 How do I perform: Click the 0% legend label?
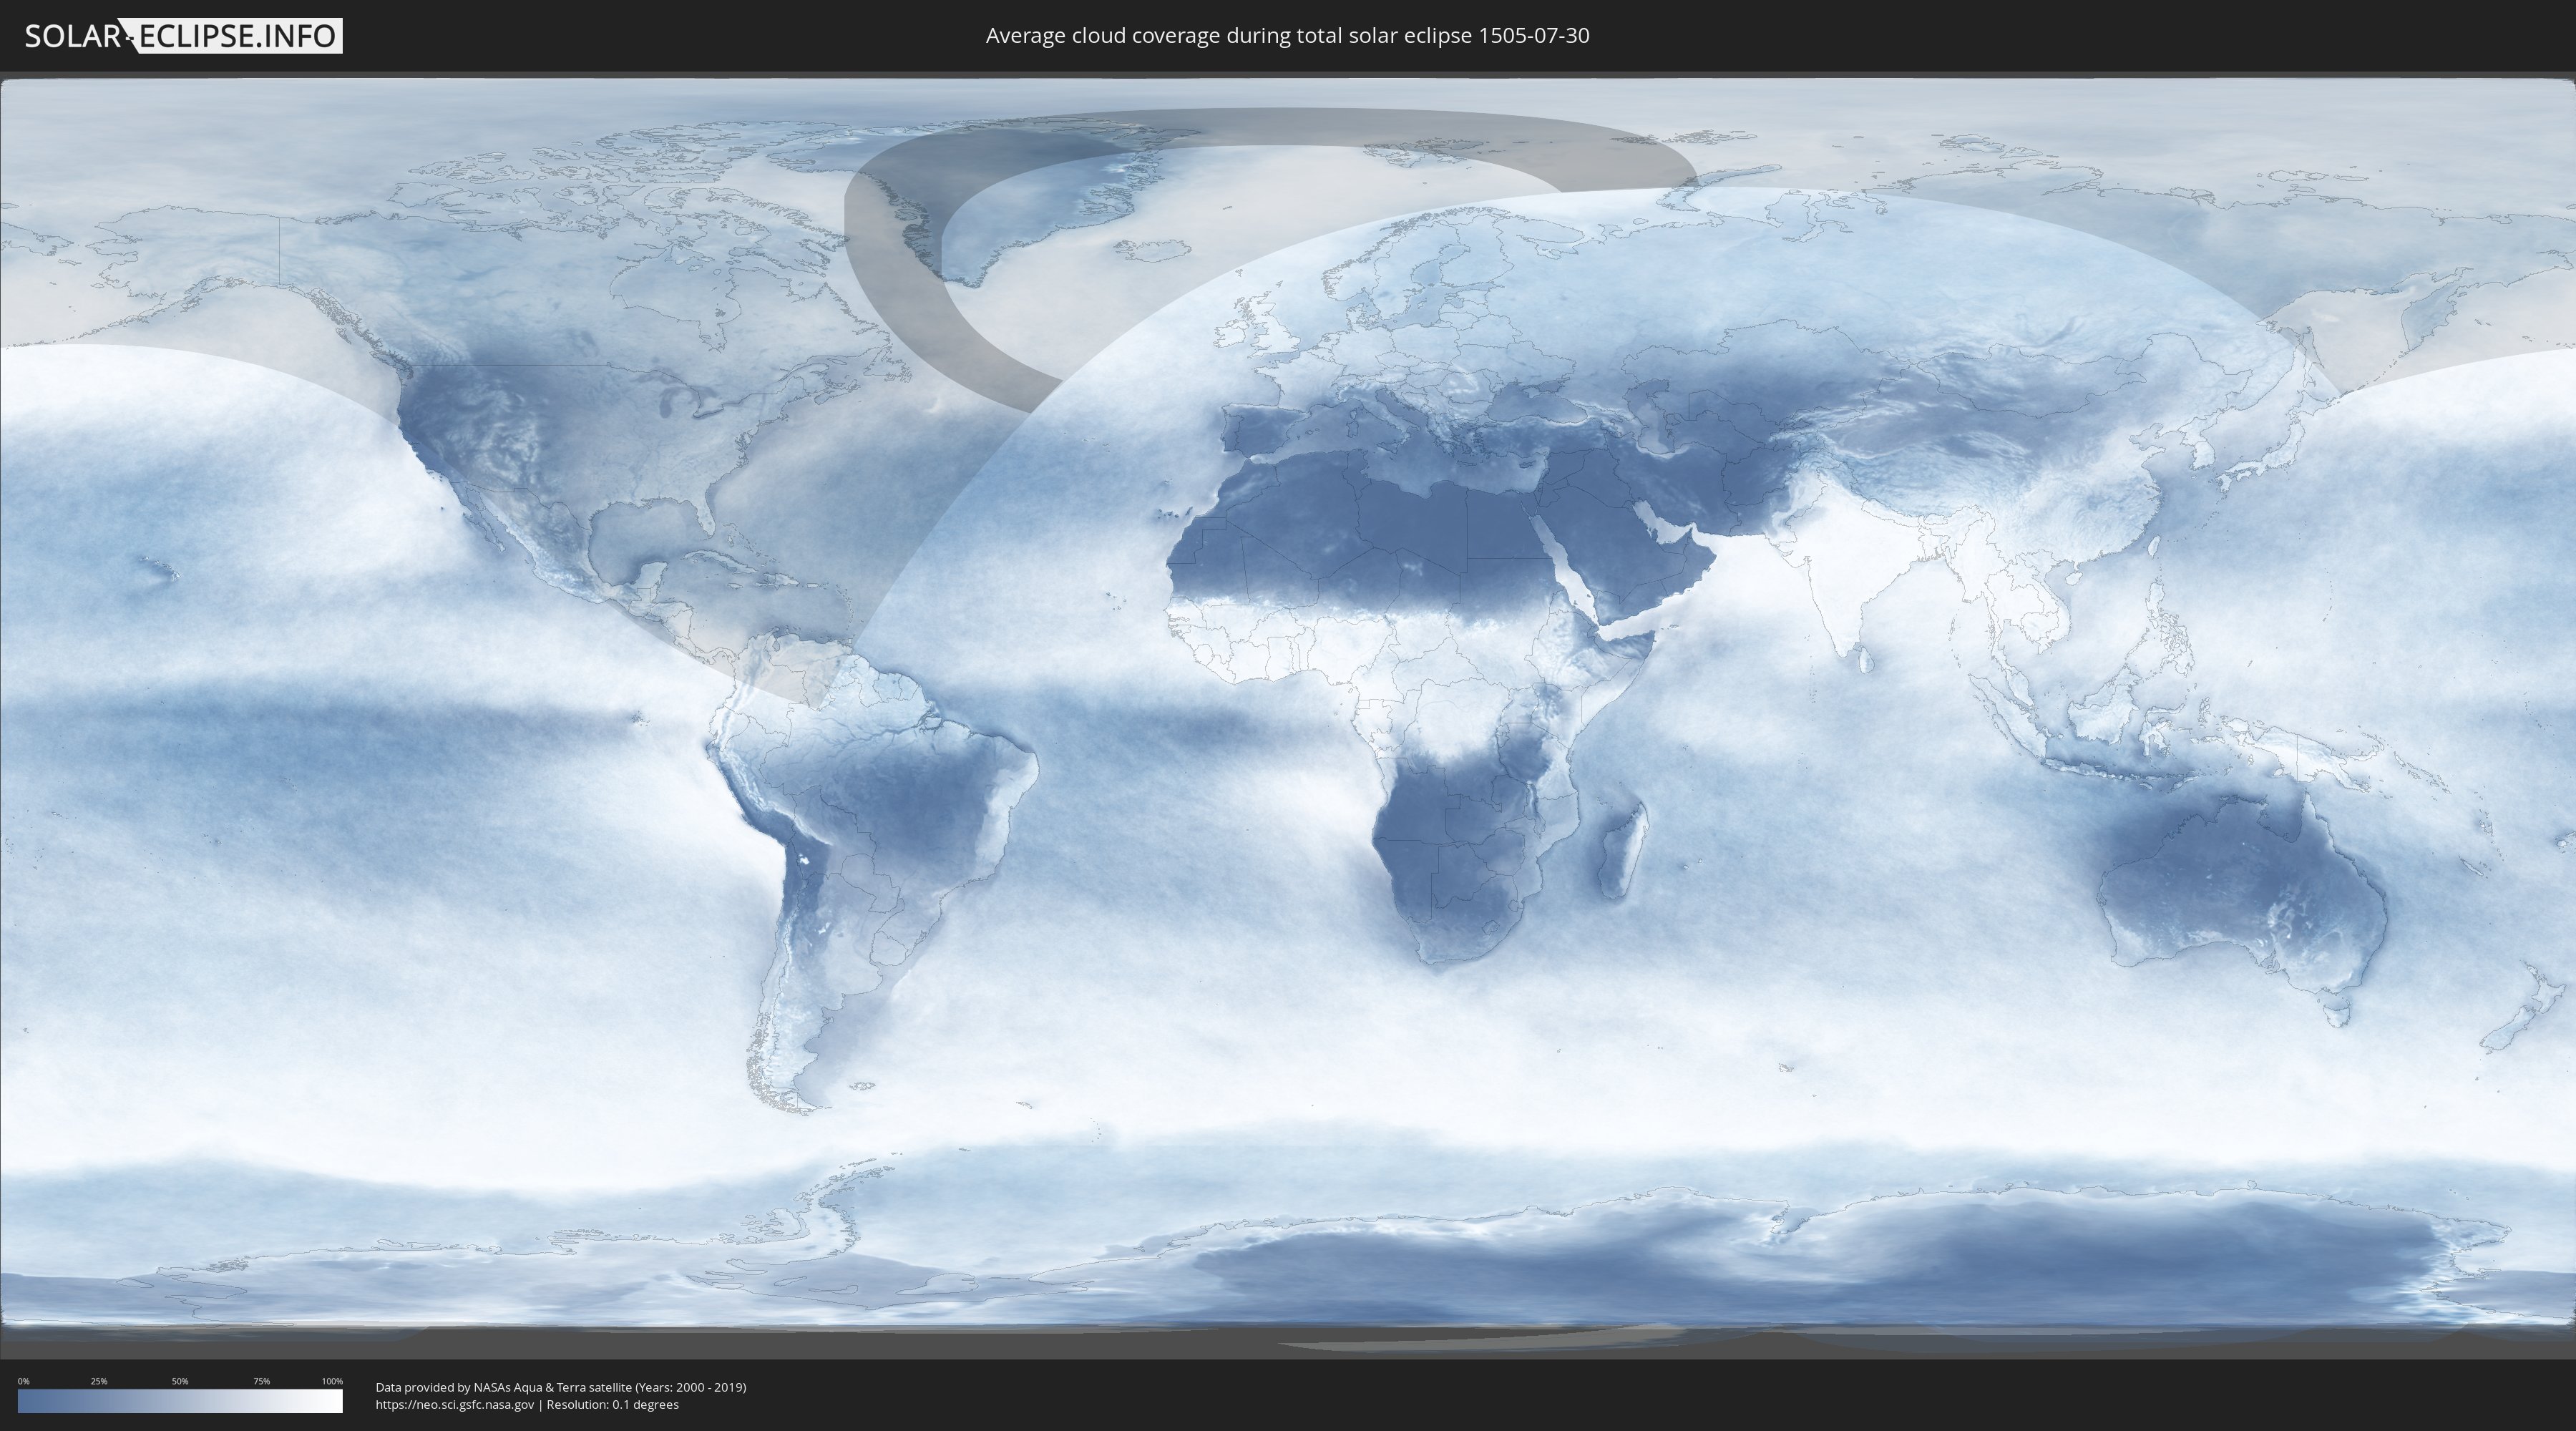coord(23,1381)
